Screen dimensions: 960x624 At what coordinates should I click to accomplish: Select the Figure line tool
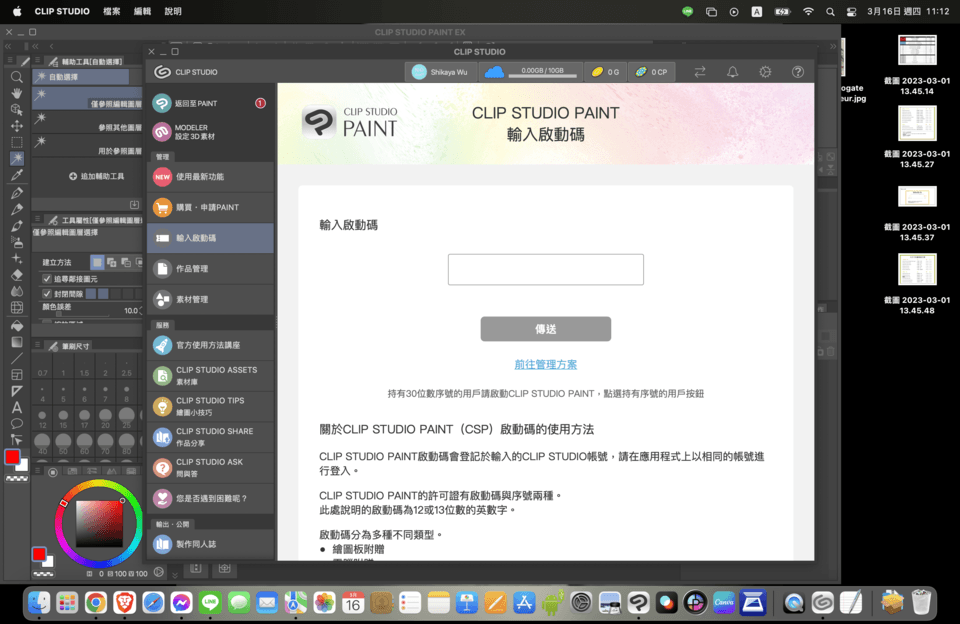pyautogui.click(x=17, y=358)
